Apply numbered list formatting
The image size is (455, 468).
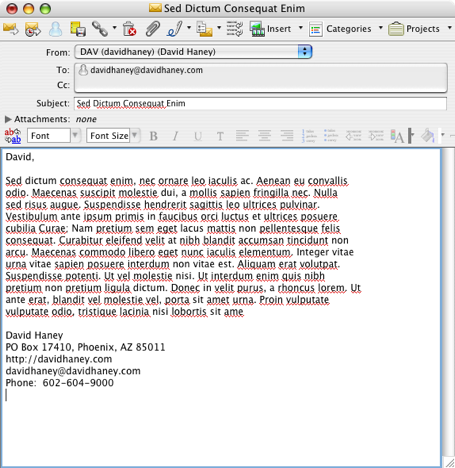(x=309, y=136)
